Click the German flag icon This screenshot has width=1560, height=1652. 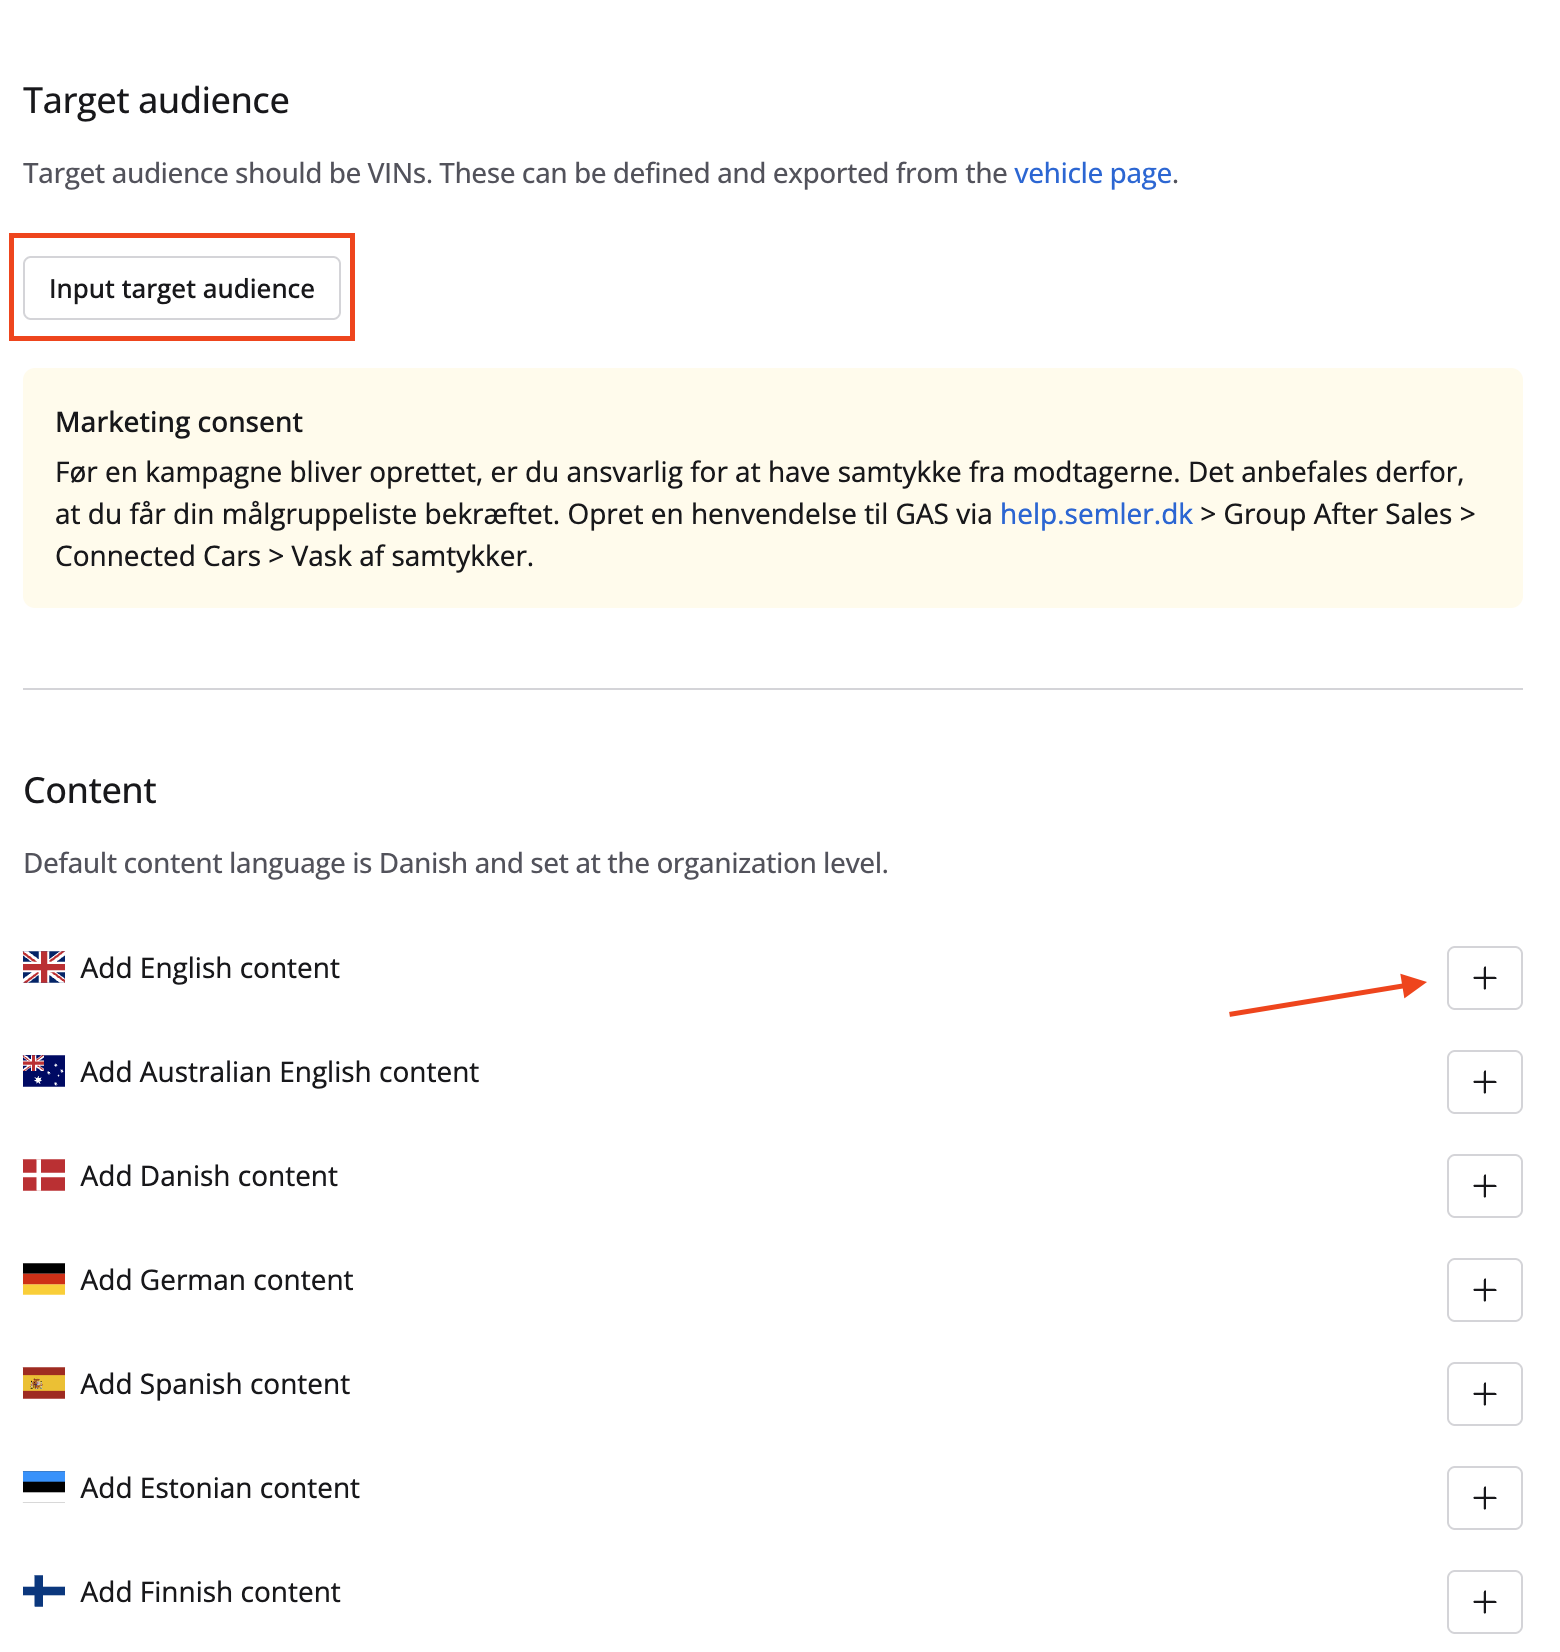click(x=42, y=1279)
